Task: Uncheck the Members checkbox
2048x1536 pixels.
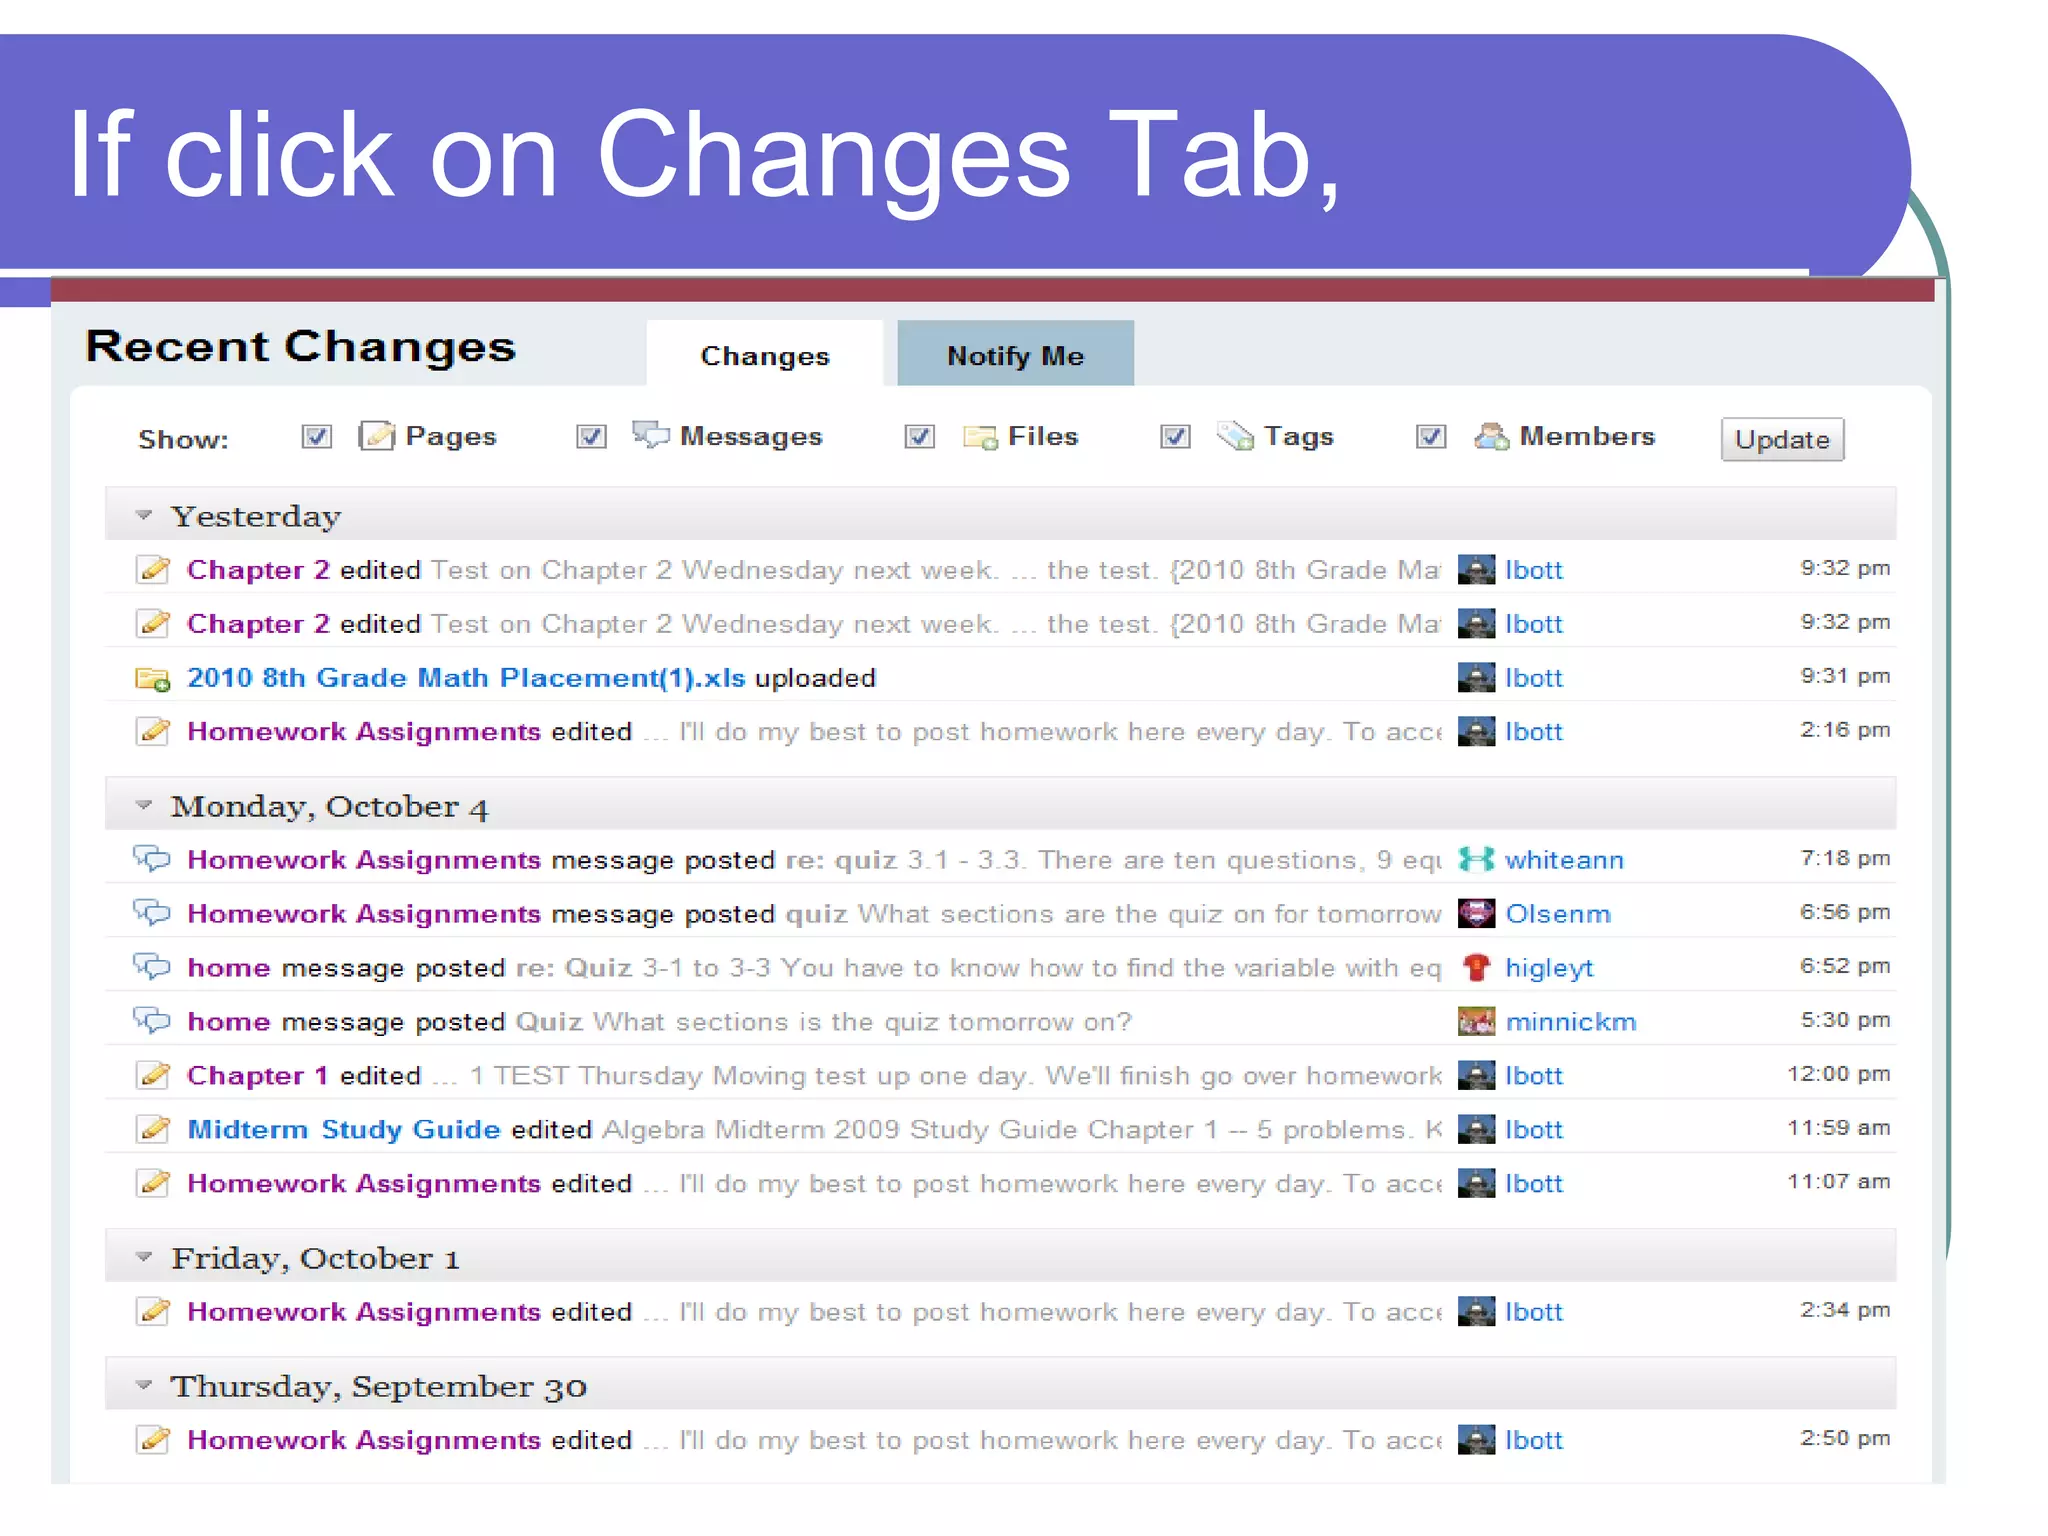Action: click(x=1431, y=437)
